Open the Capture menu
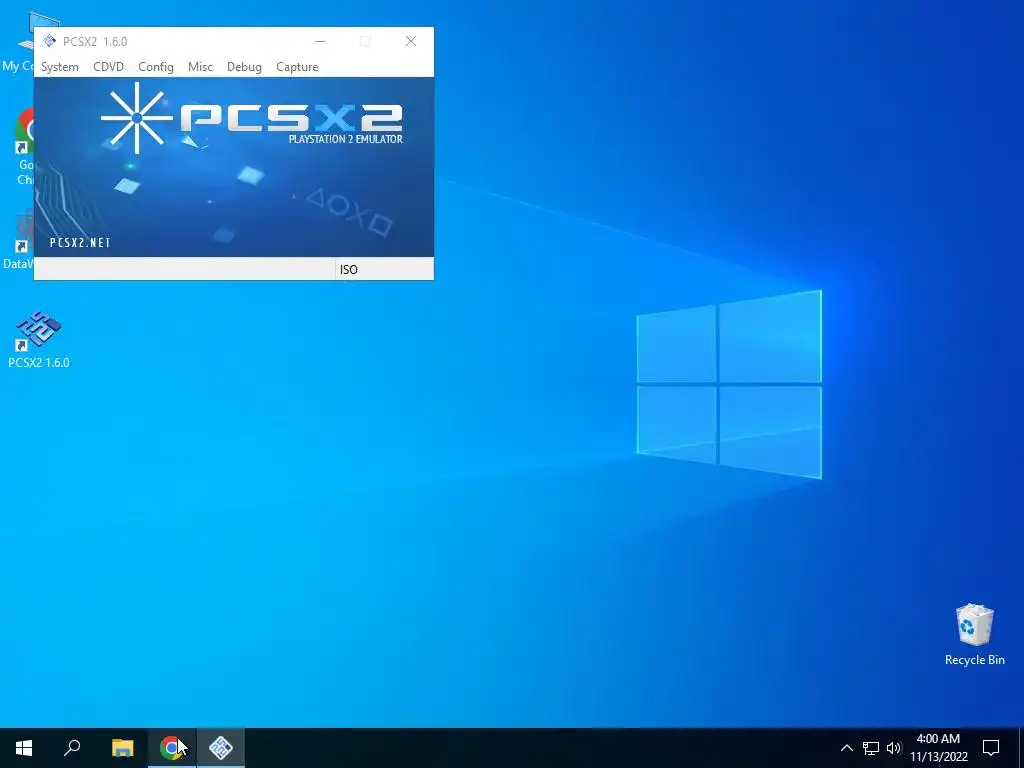This screenshot has height=768, width=1024. (297, 67)
